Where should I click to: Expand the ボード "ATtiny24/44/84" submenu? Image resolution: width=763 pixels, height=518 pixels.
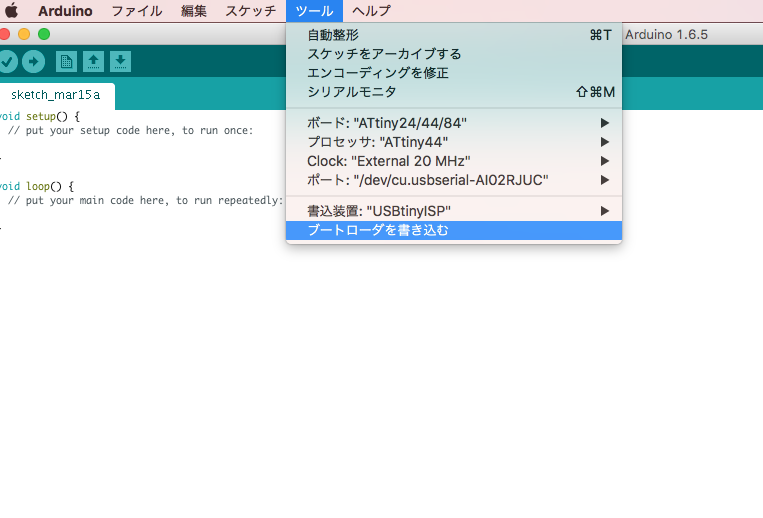pyautogui.click(x=454, y=123)
